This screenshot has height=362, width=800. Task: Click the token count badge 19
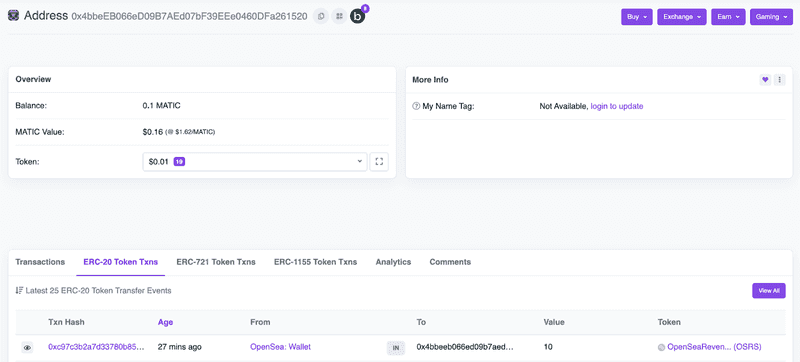[179, 162]
